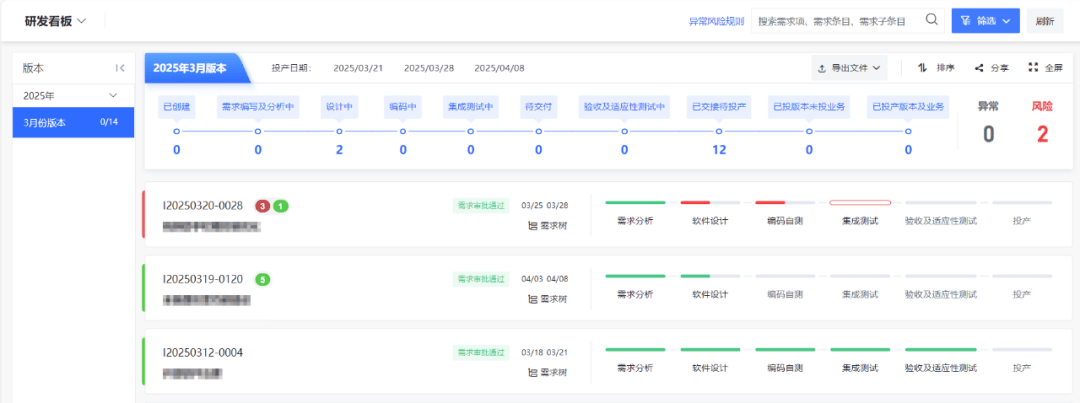Expand the 筛选 filter dropdown
Viewport: 1080px width, 403px height.
[x=985, y=21]
